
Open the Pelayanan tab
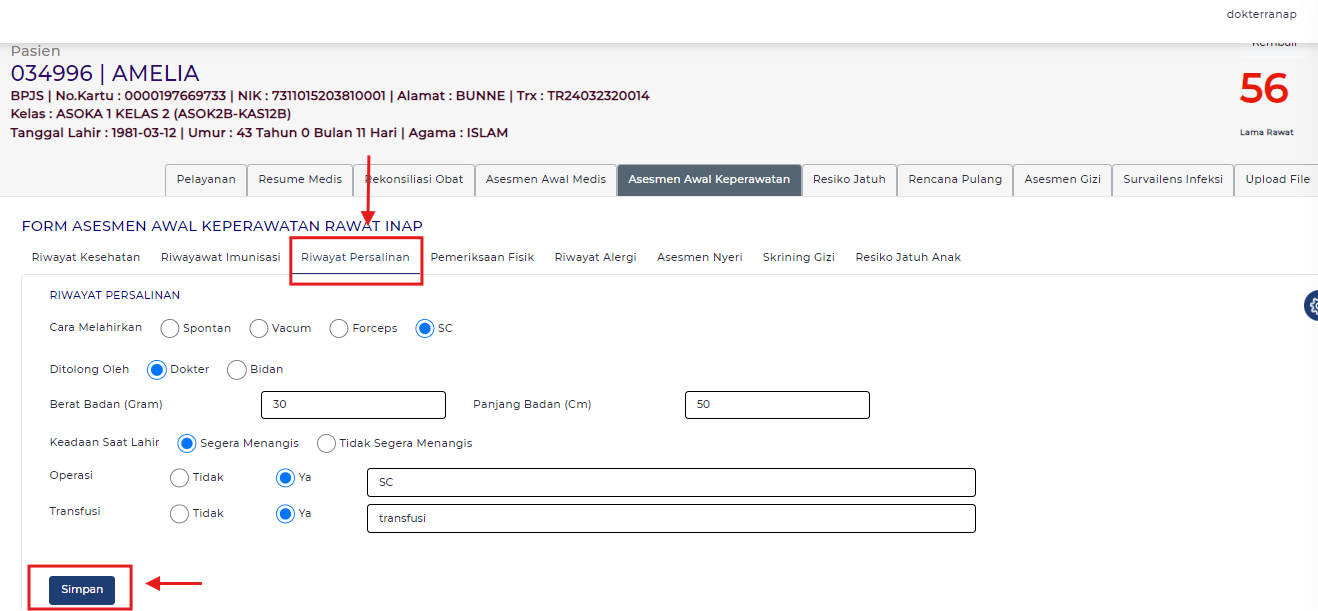coord(206,180)
